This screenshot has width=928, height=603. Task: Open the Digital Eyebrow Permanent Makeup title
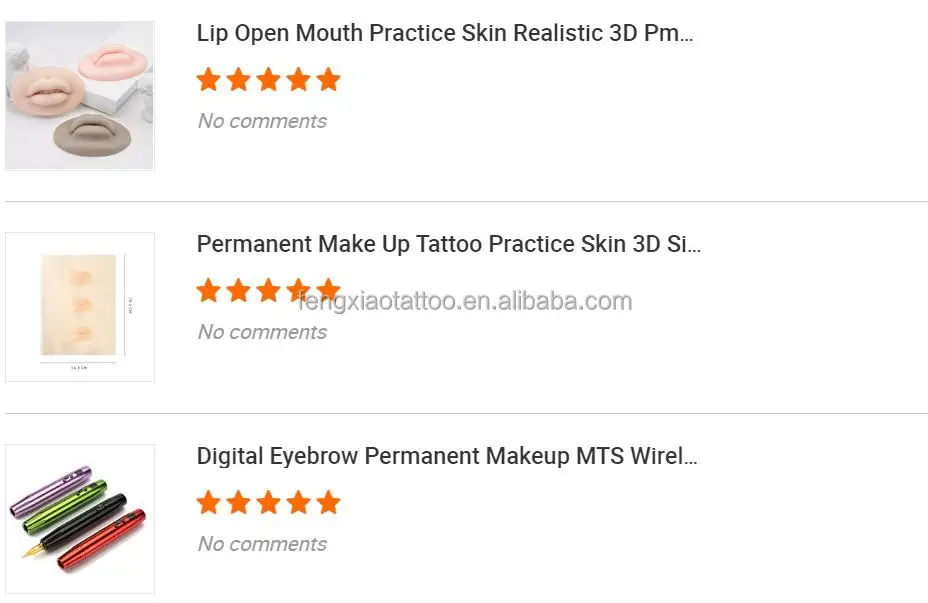tap(447, 457)
